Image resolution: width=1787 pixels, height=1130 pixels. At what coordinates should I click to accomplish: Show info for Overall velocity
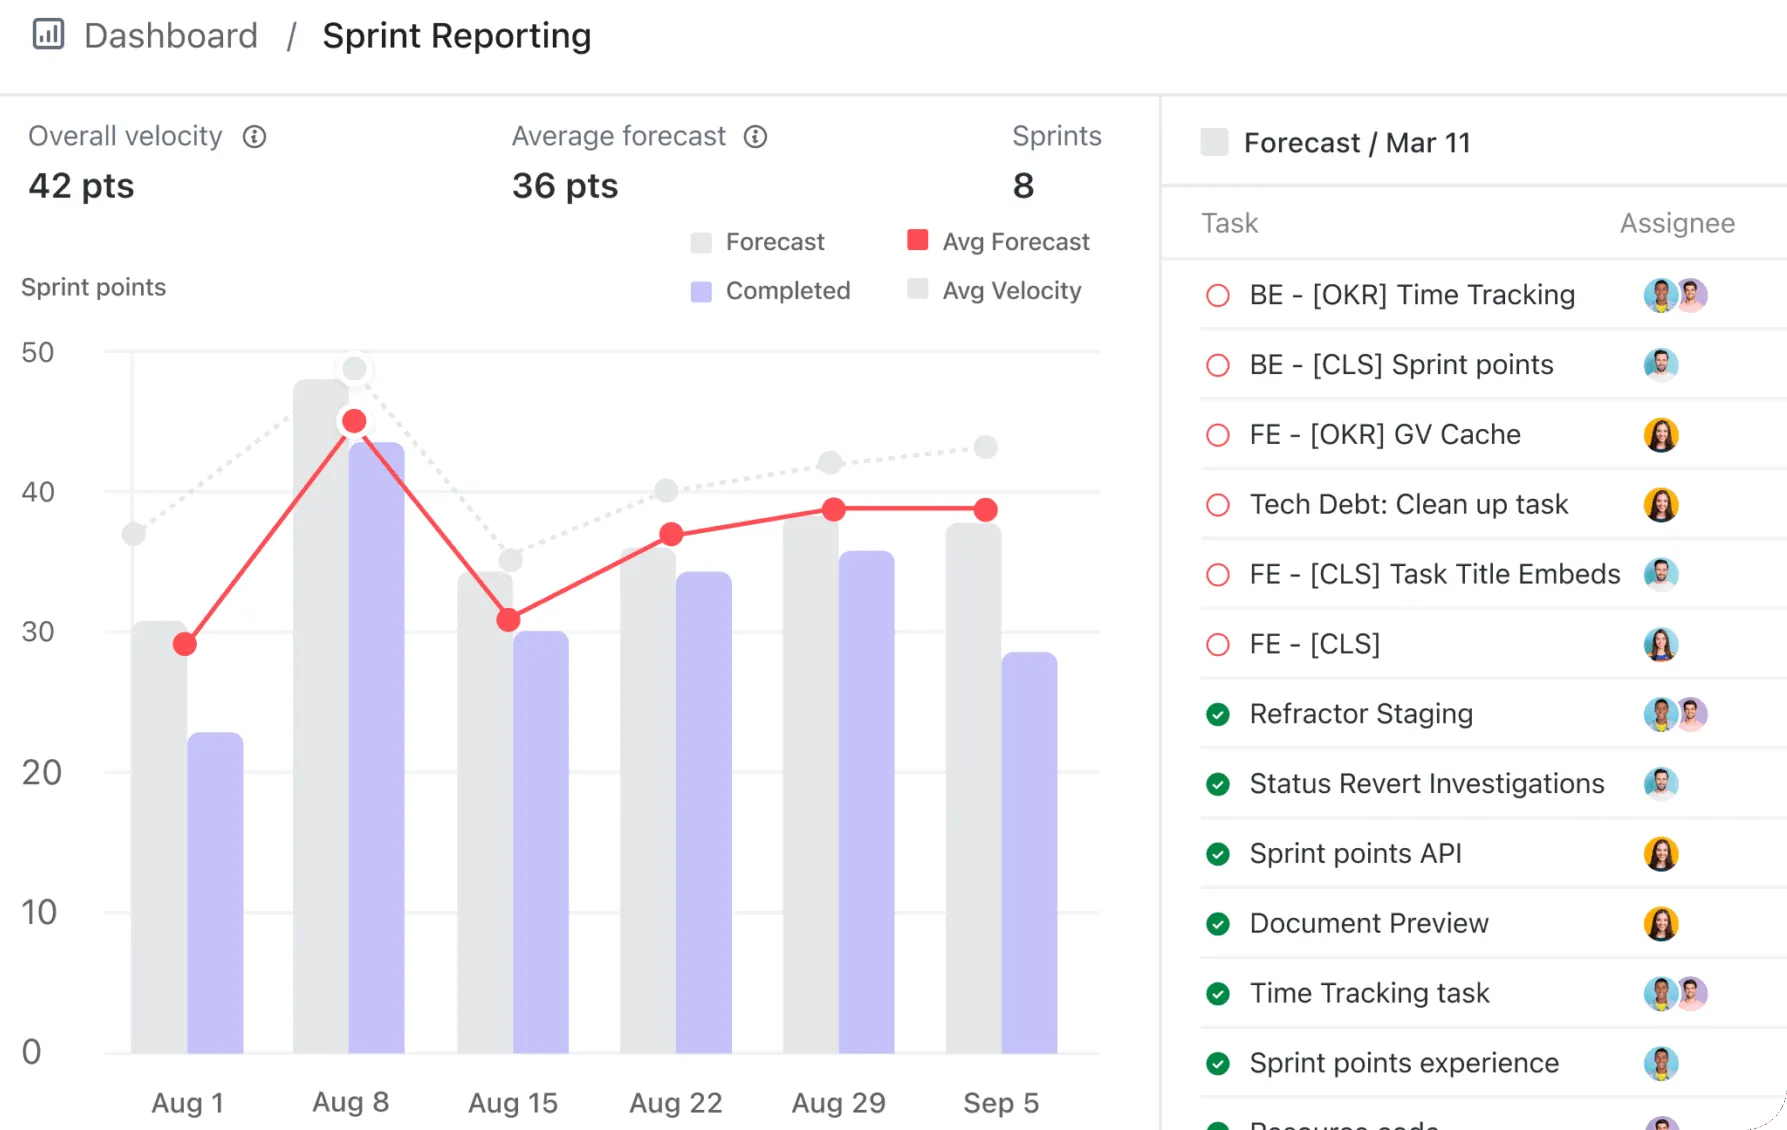[255, 137]
